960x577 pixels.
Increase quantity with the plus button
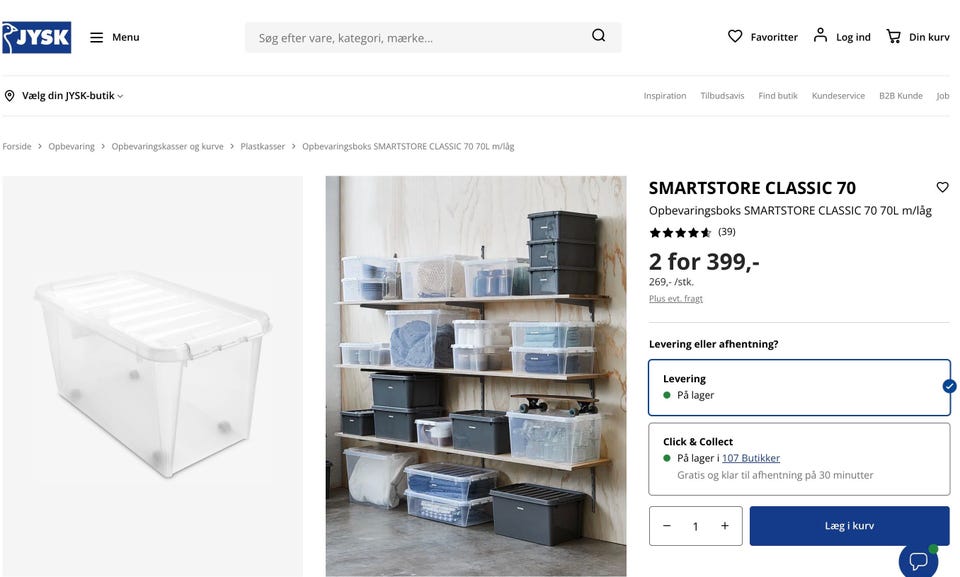click(725, 526)
